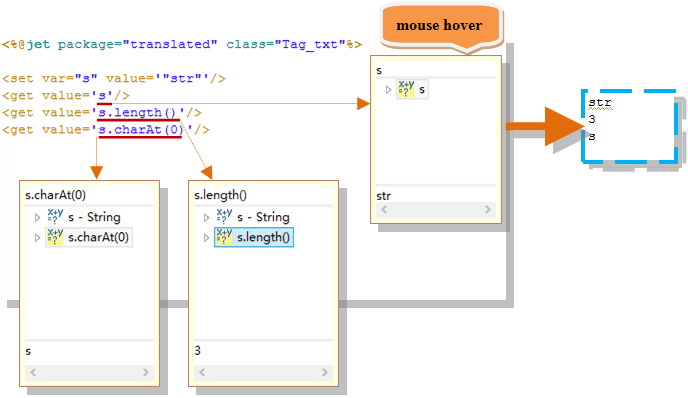The height and width of the screenshot is (398, 688).
Task: Click variable icon of 's - String' in s.charAt(0) popup
Action: (55, 217)
